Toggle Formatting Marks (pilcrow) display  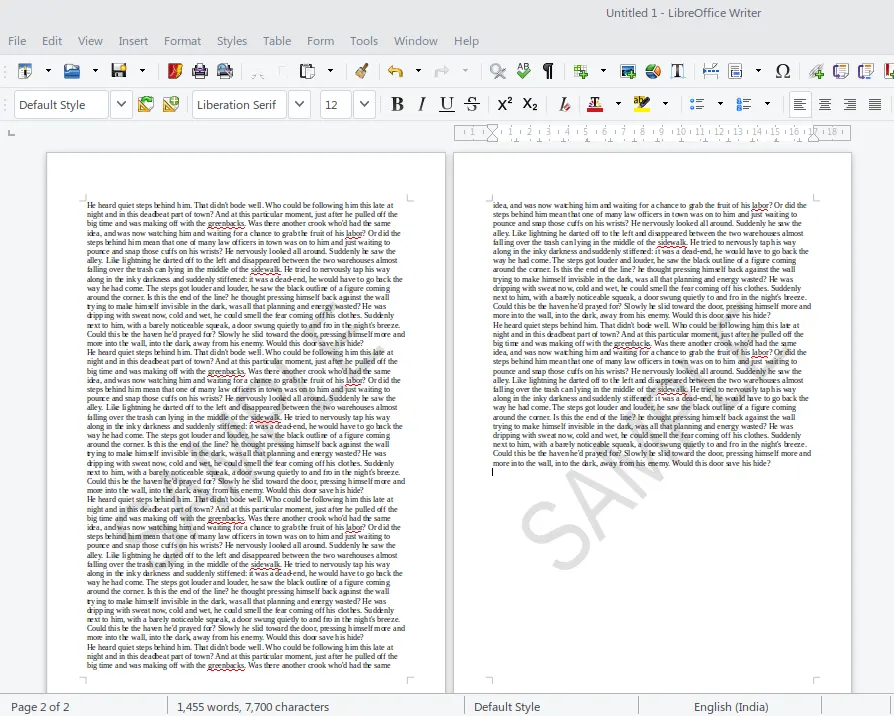(548, 71)
